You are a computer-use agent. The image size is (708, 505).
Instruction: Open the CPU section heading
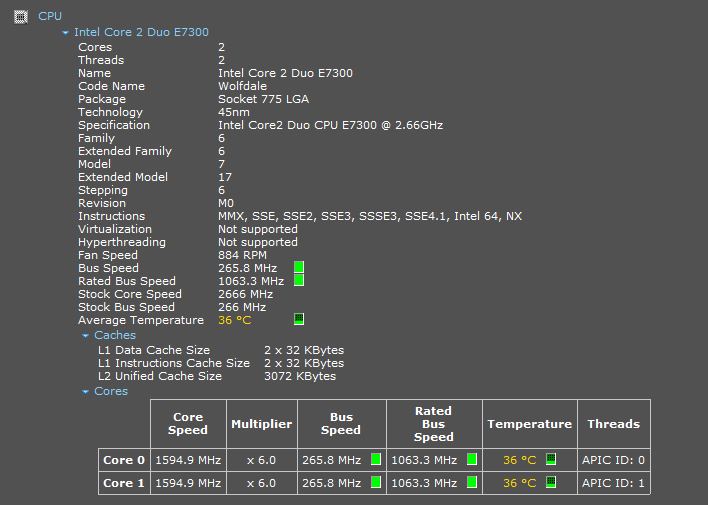click(x=50, y=16)
